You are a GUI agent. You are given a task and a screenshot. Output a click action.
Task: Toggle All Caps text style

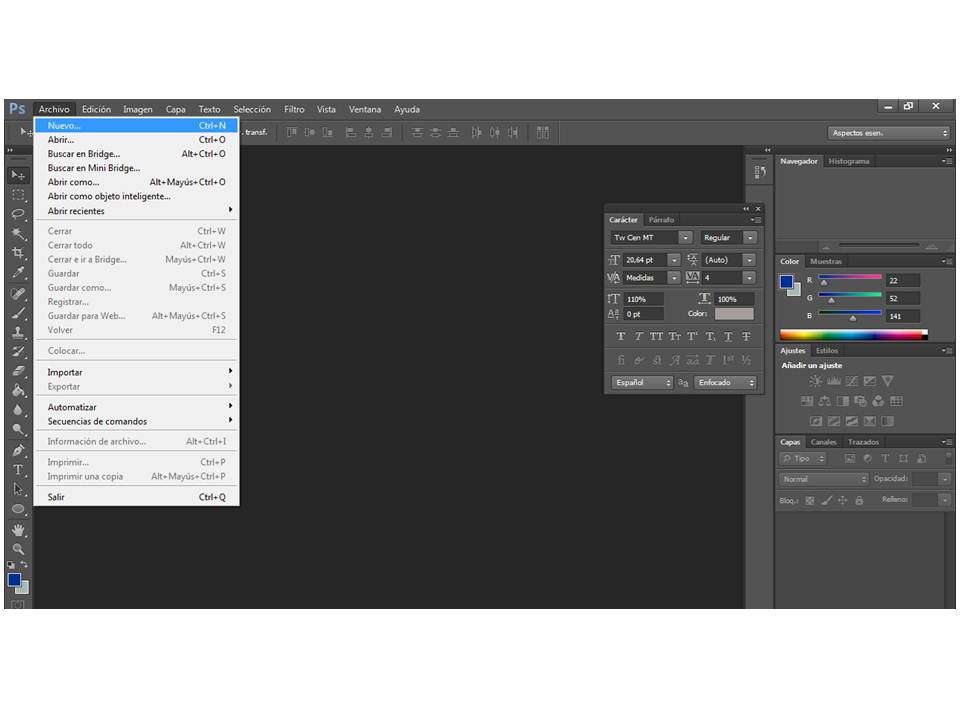coord(656,336)
